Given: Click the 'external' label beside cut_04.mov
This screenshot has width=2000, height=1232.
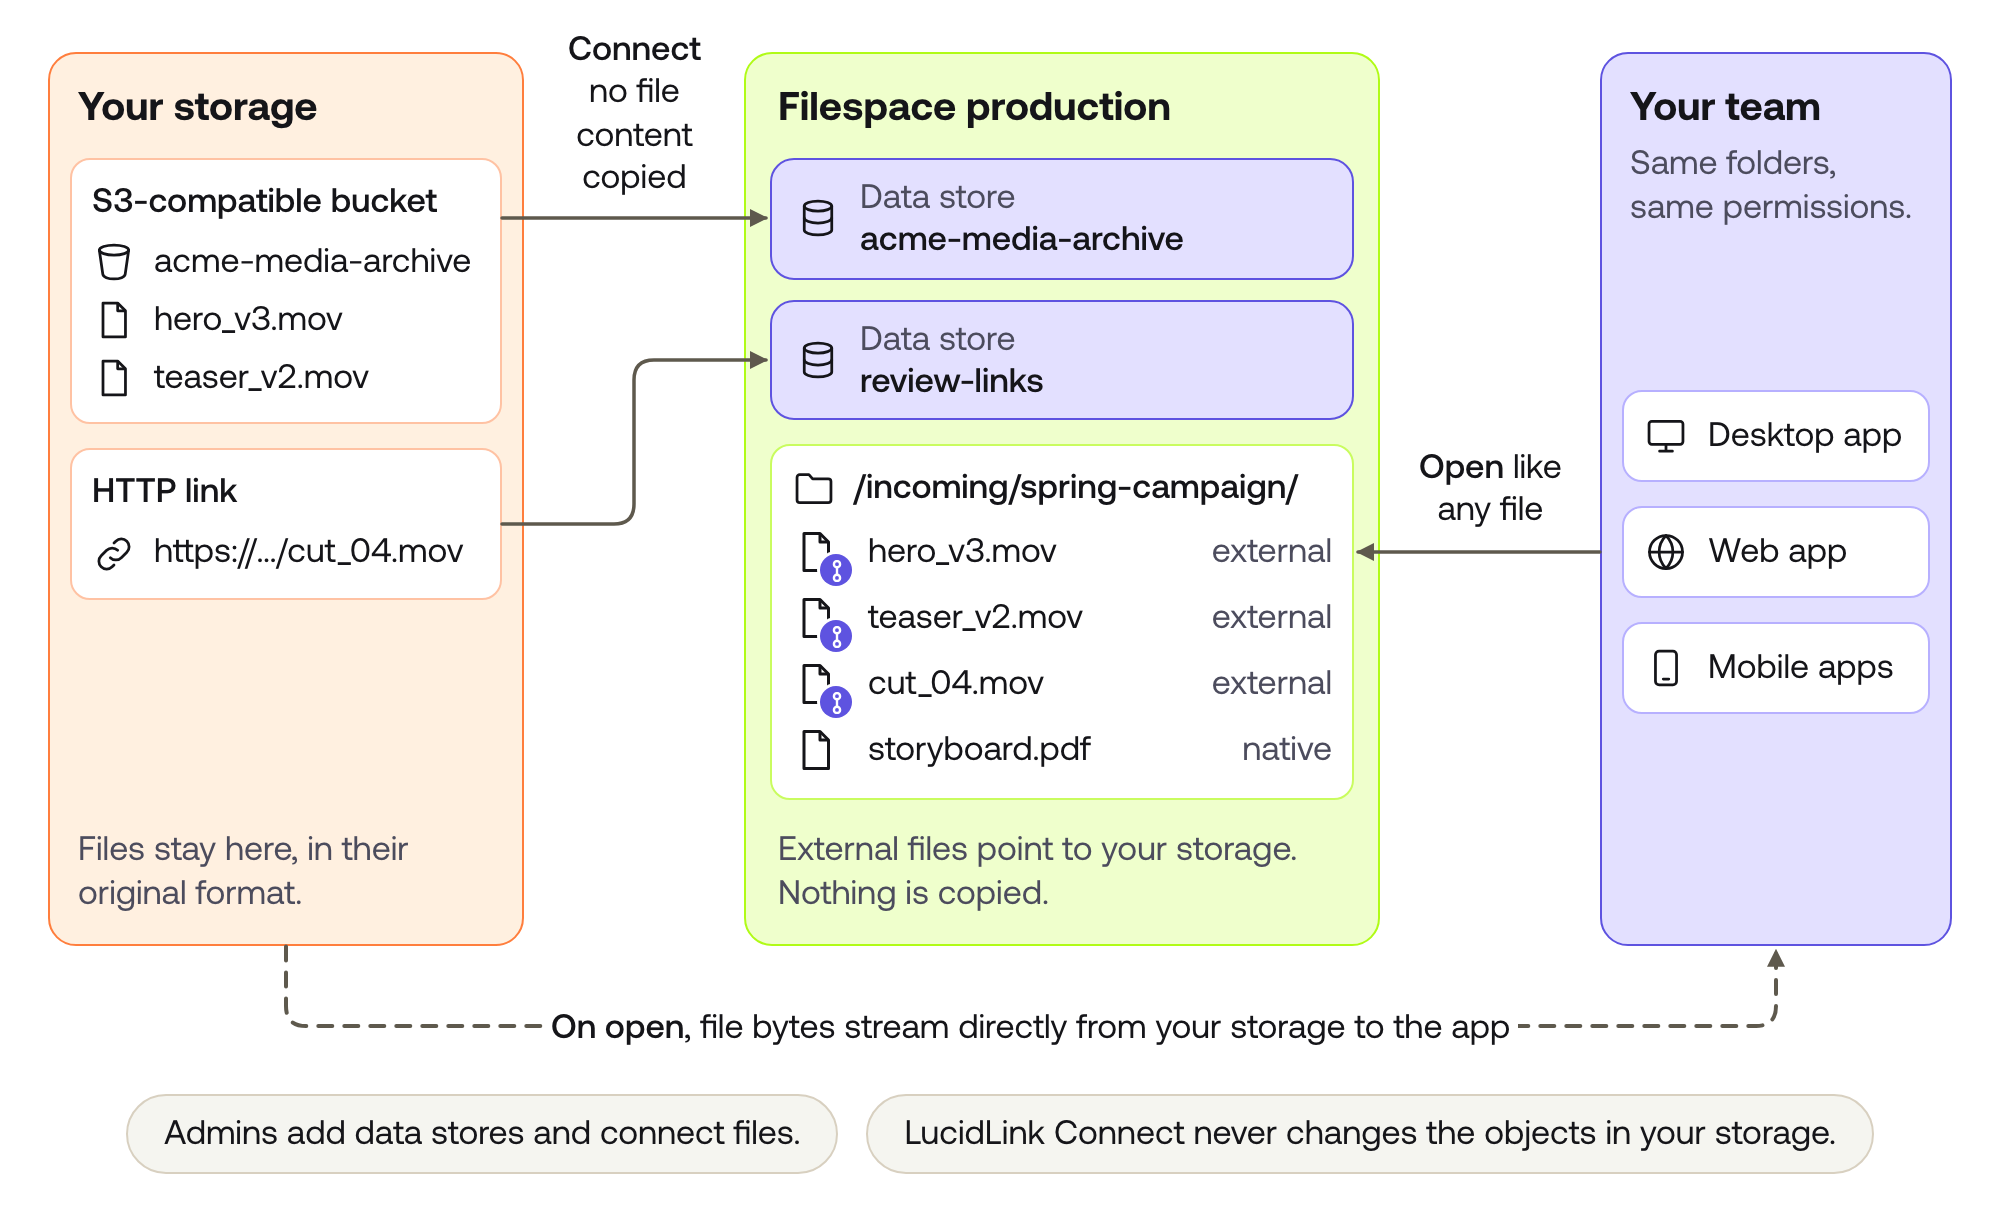Looking at the screenshot, I should click(x=1271, y=683).
